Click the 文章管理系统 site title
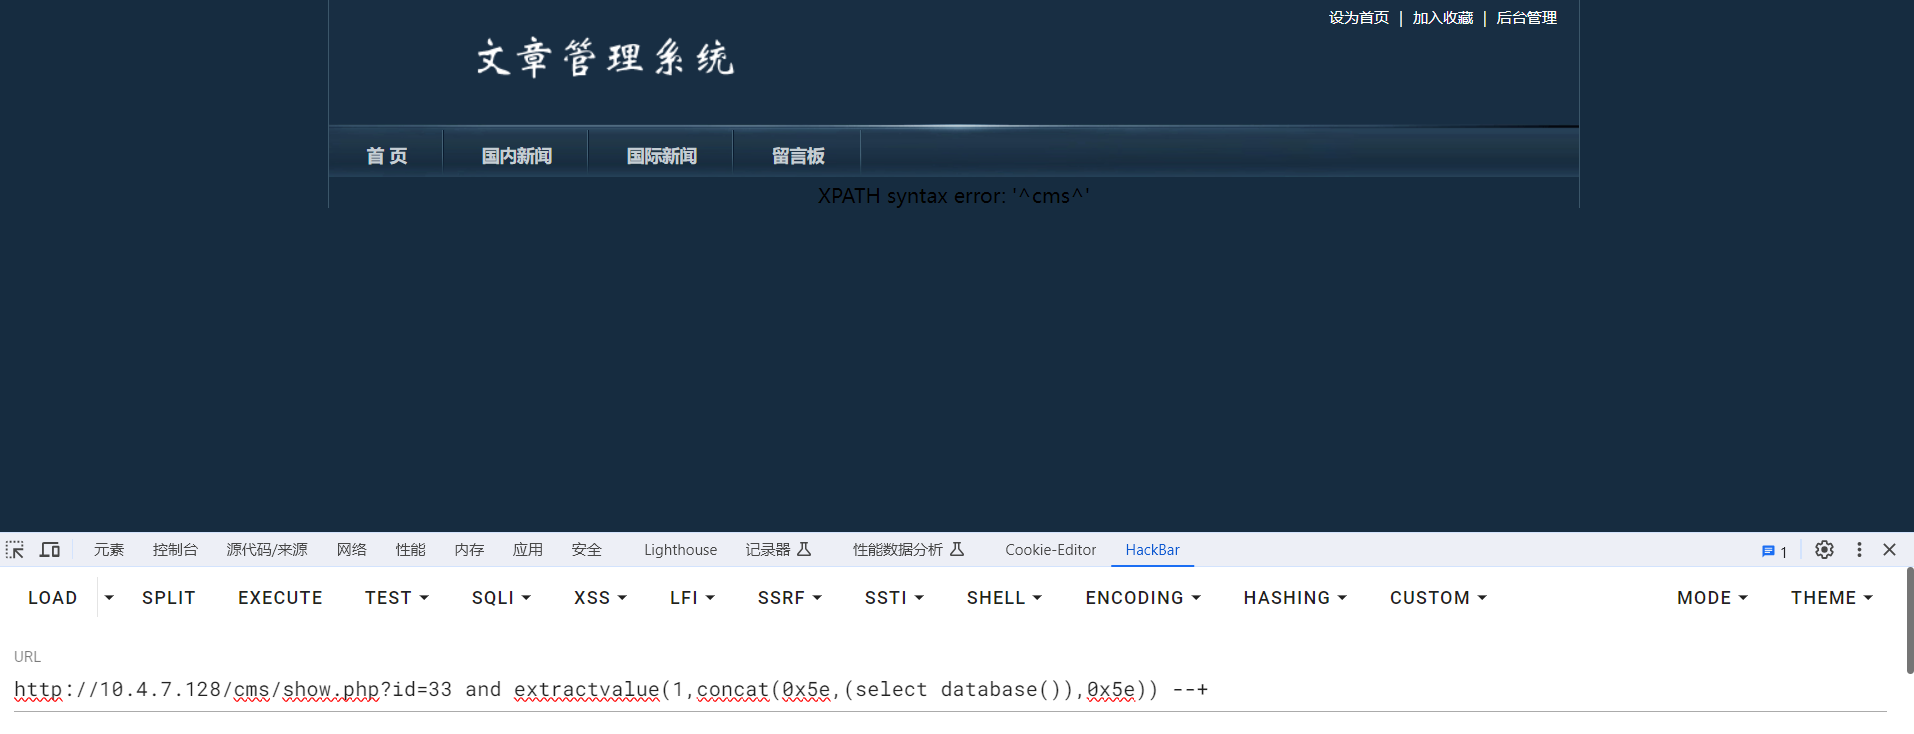Viewport: 1914px width, 734px height. 605,58
